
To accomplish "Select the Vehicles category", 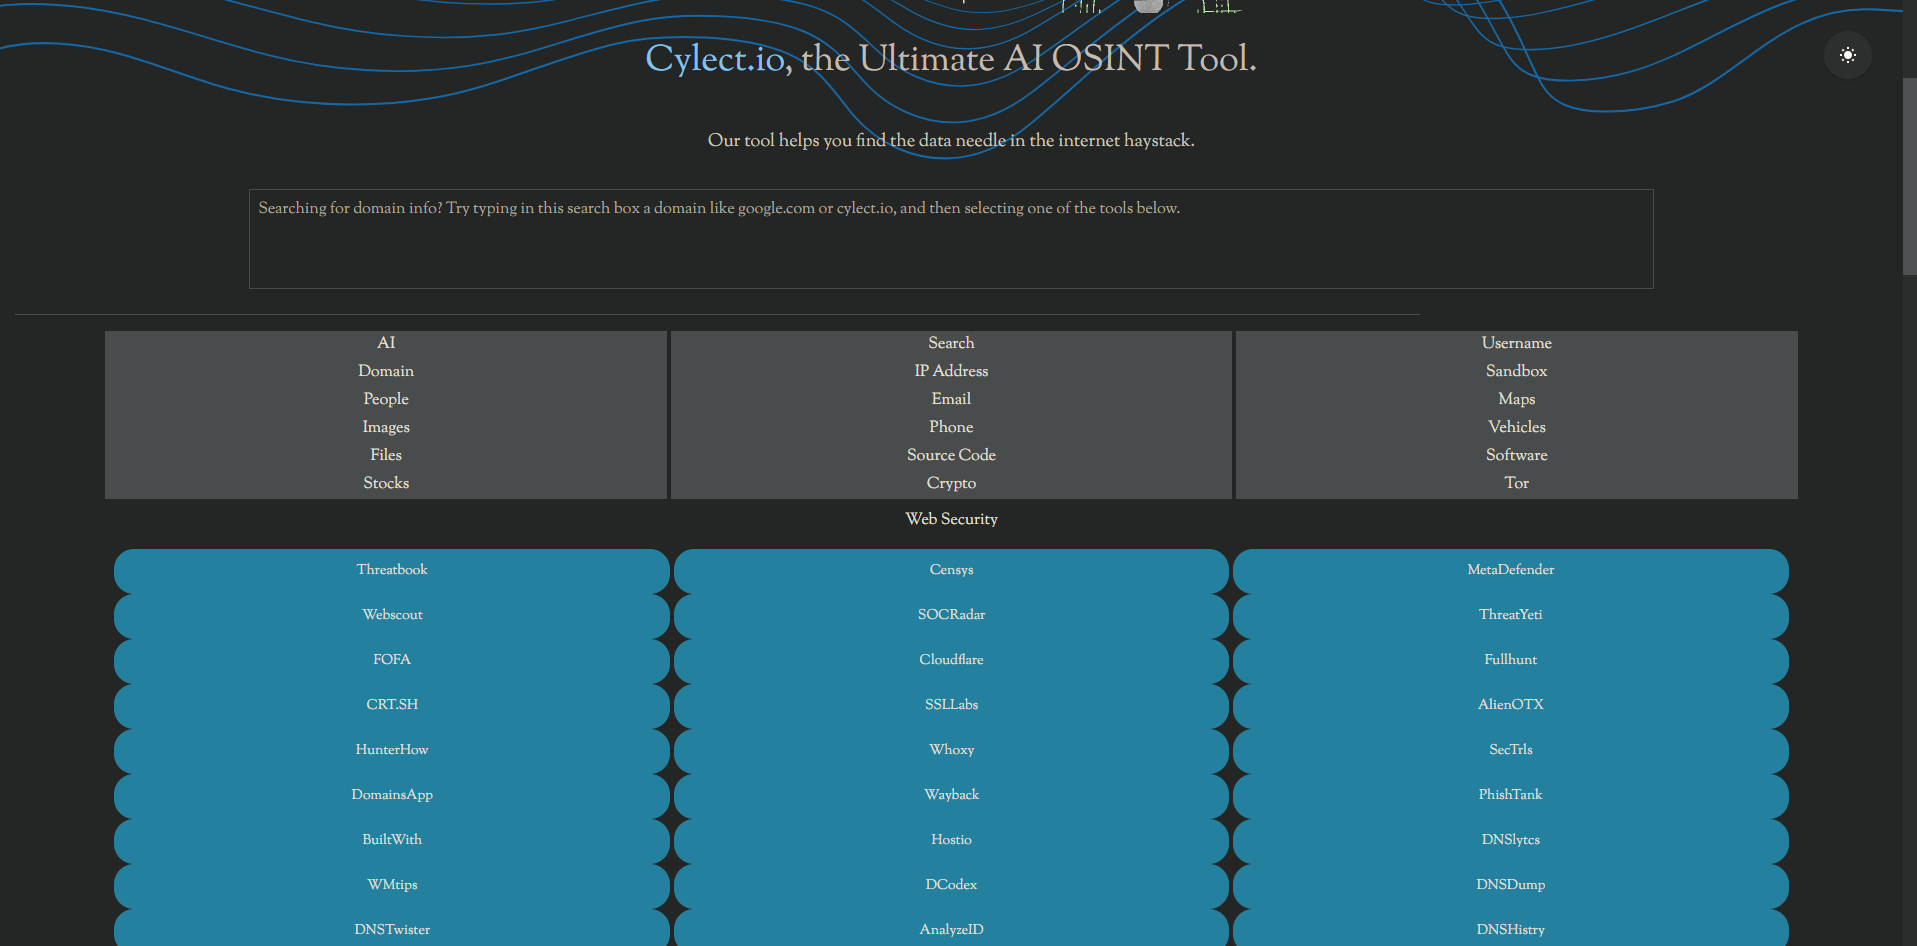I will pyautogui.click(x=1517, y=427).
